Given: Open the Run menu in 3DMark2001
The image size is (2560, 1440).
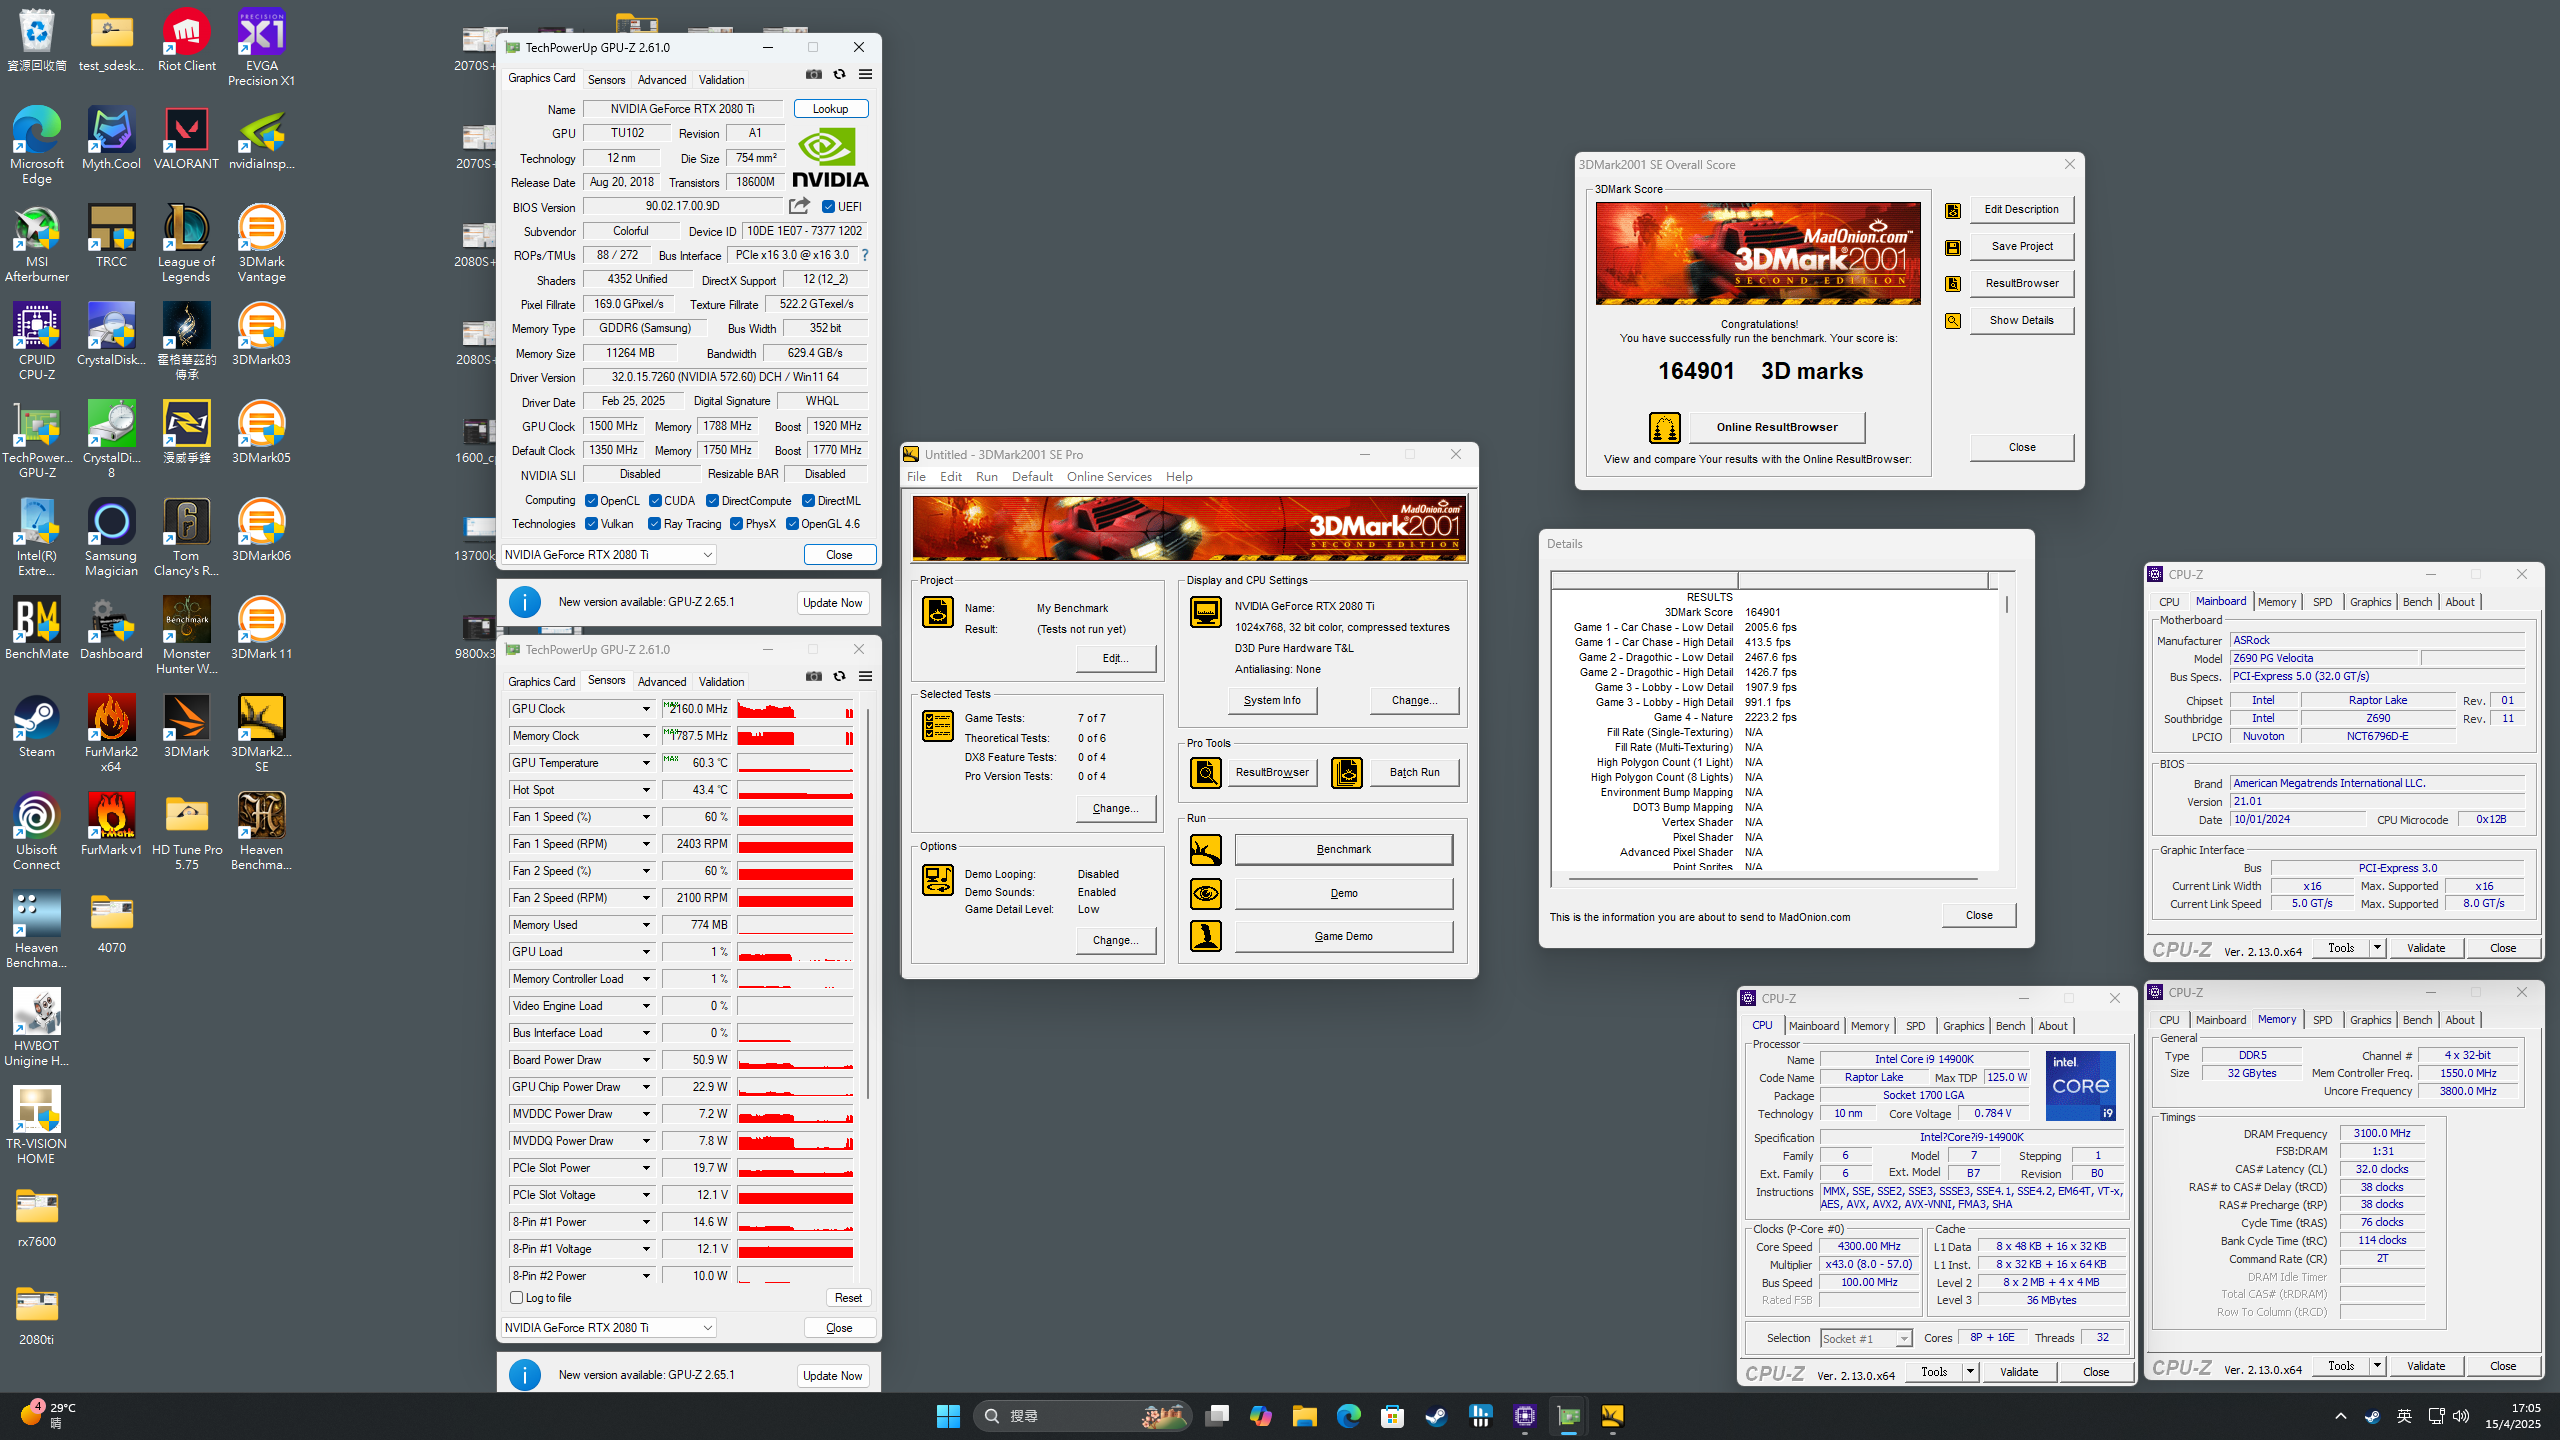Looking at the screenshot, I should pos(987,477).
